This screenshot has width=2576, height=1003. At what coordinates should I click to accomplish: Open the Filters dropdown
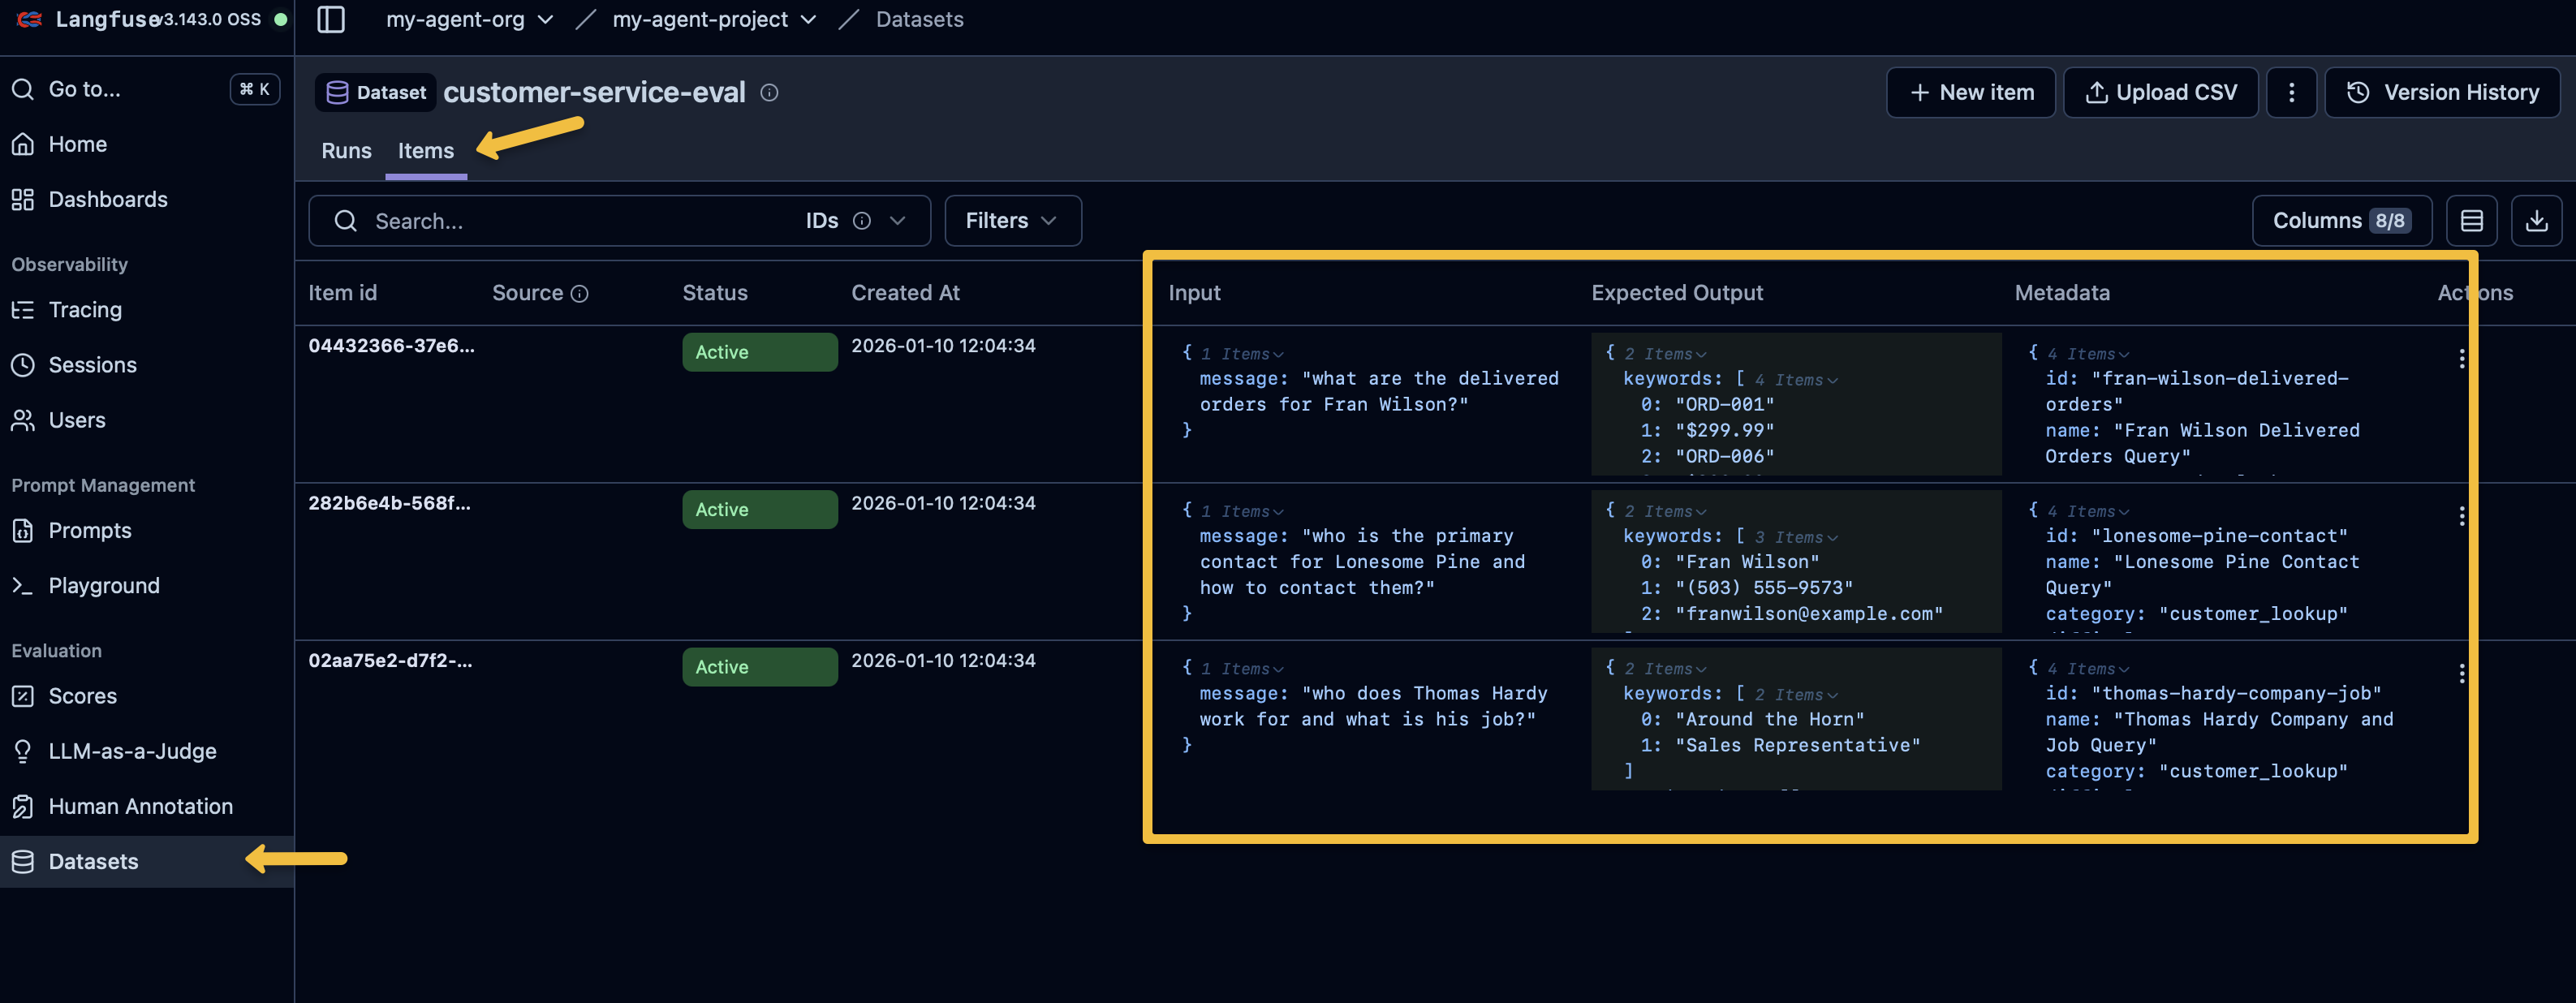(x=1012, y=221)
